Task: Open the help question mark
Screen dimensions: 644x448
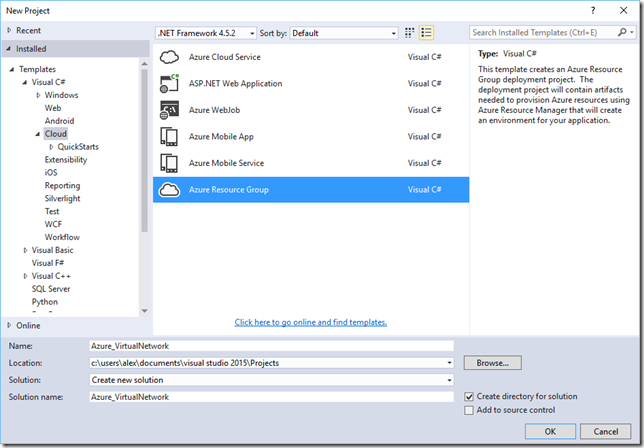Action: (593, 11)
